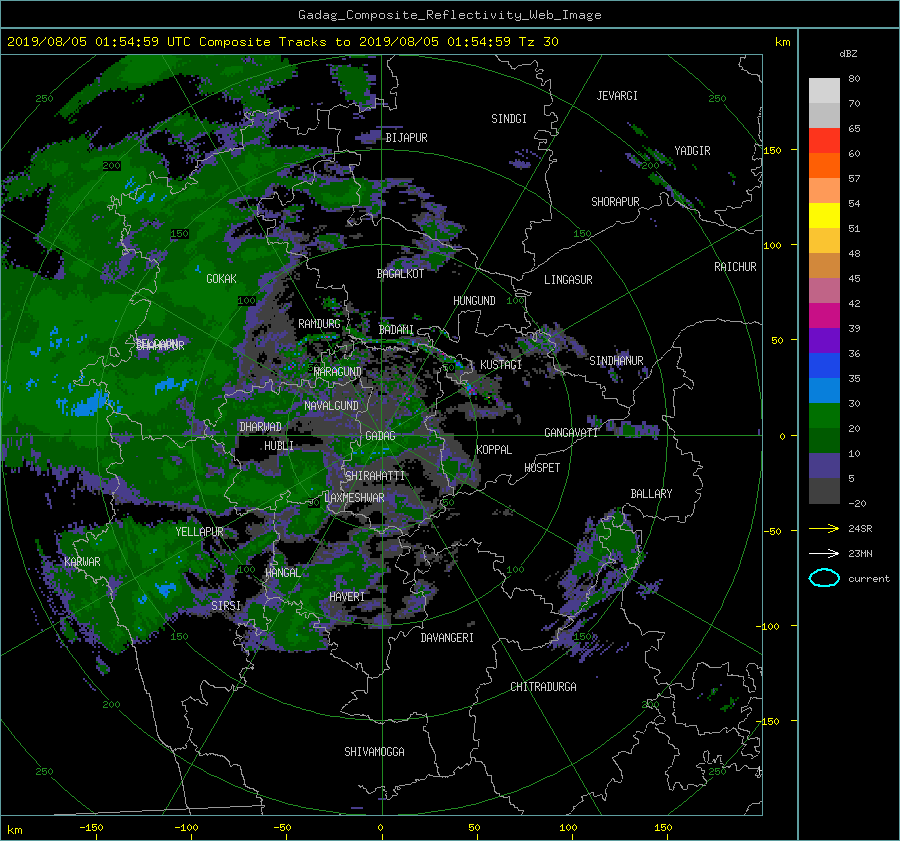This screenshot has width=900, height=841.
Task: Click the GOKAK city label
Action: (222, 279)
